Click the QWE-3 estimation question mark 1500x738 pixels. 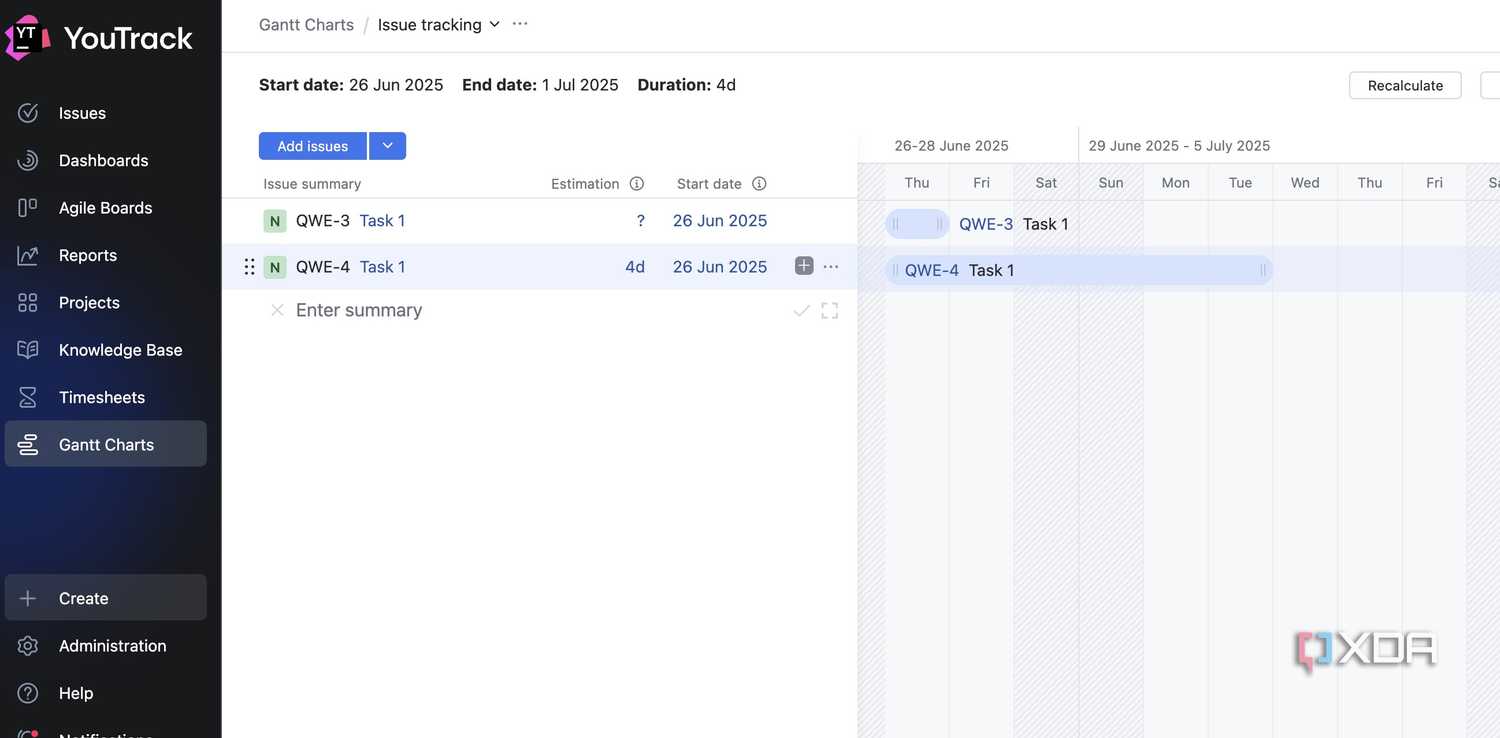[x=641, y=221]
